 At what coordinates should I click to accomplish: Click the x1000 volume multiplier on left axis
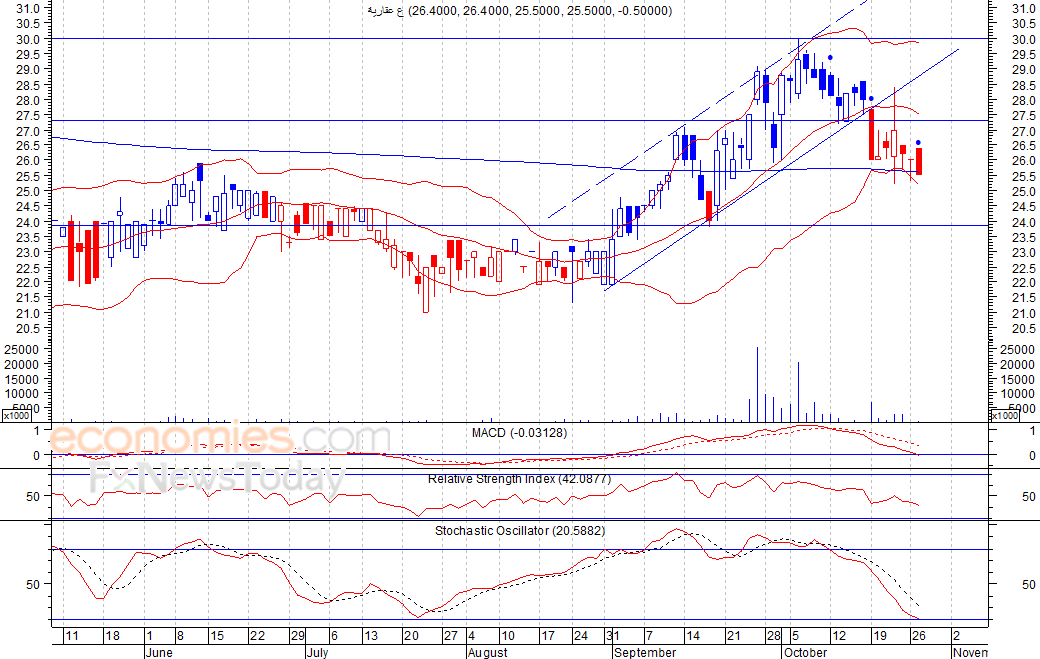coord(16,416)
